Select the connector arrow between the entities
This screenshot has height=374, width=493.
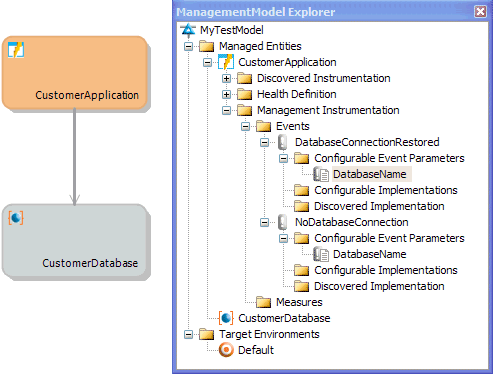pyautogui.click(x=74, y=157)
